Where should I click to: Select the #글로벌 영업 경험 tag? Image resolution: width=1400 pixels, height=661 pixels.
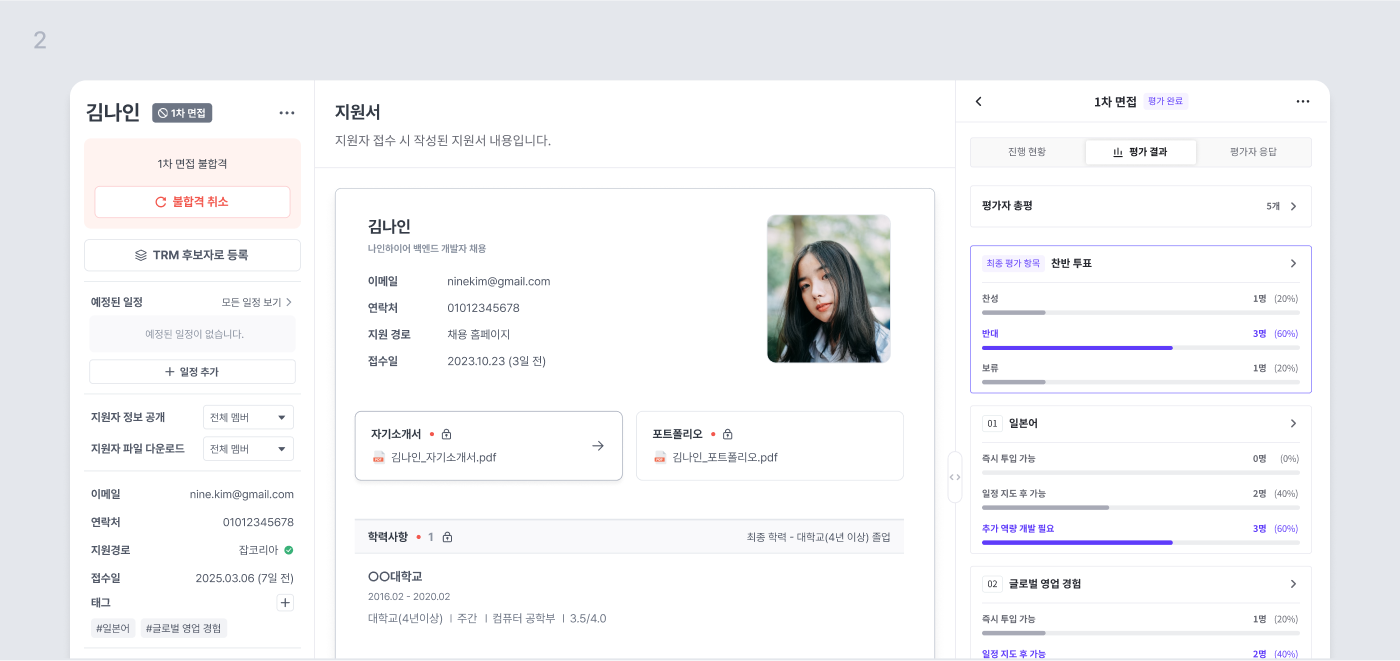184,628
